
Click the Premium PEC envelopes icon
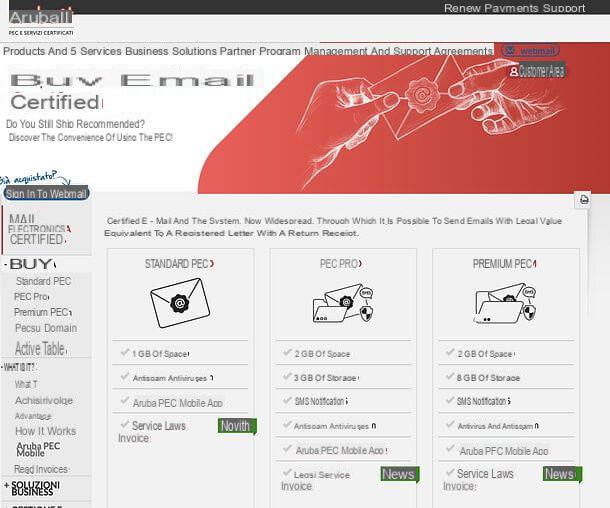coord(505,303)
